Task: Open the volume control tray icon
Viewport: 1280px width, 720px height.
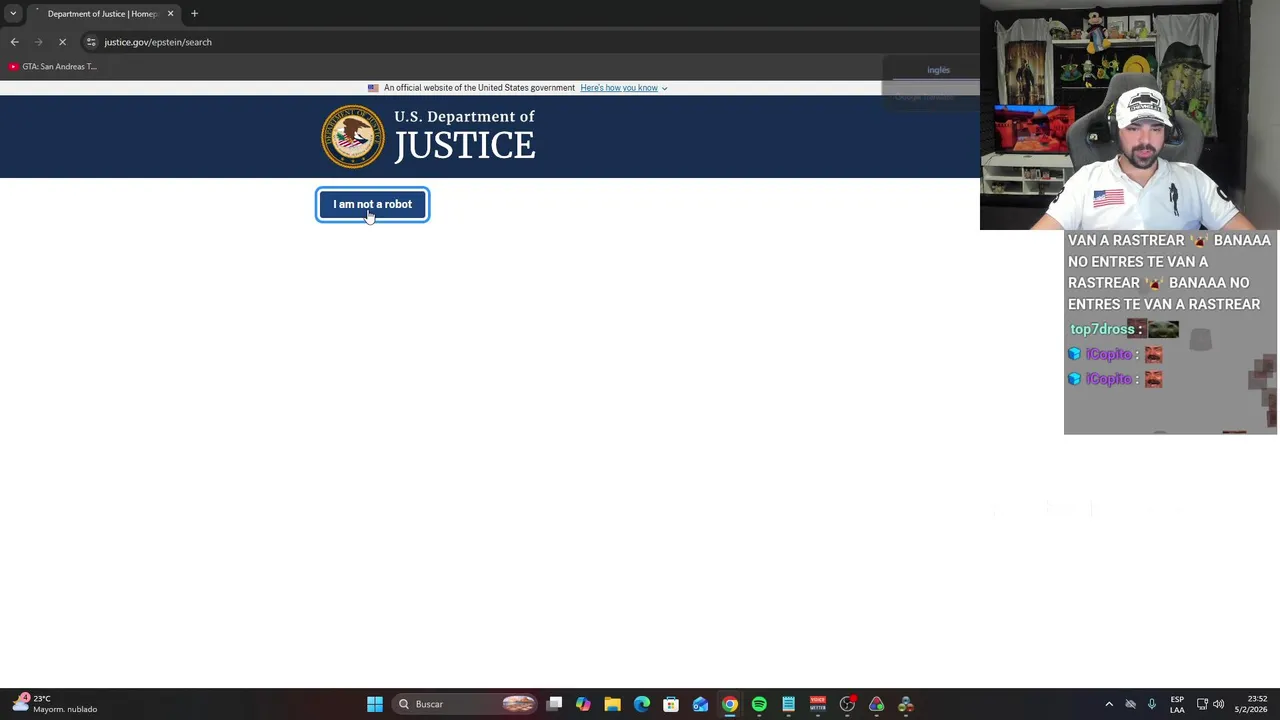Action: [x=1218, y=704]
